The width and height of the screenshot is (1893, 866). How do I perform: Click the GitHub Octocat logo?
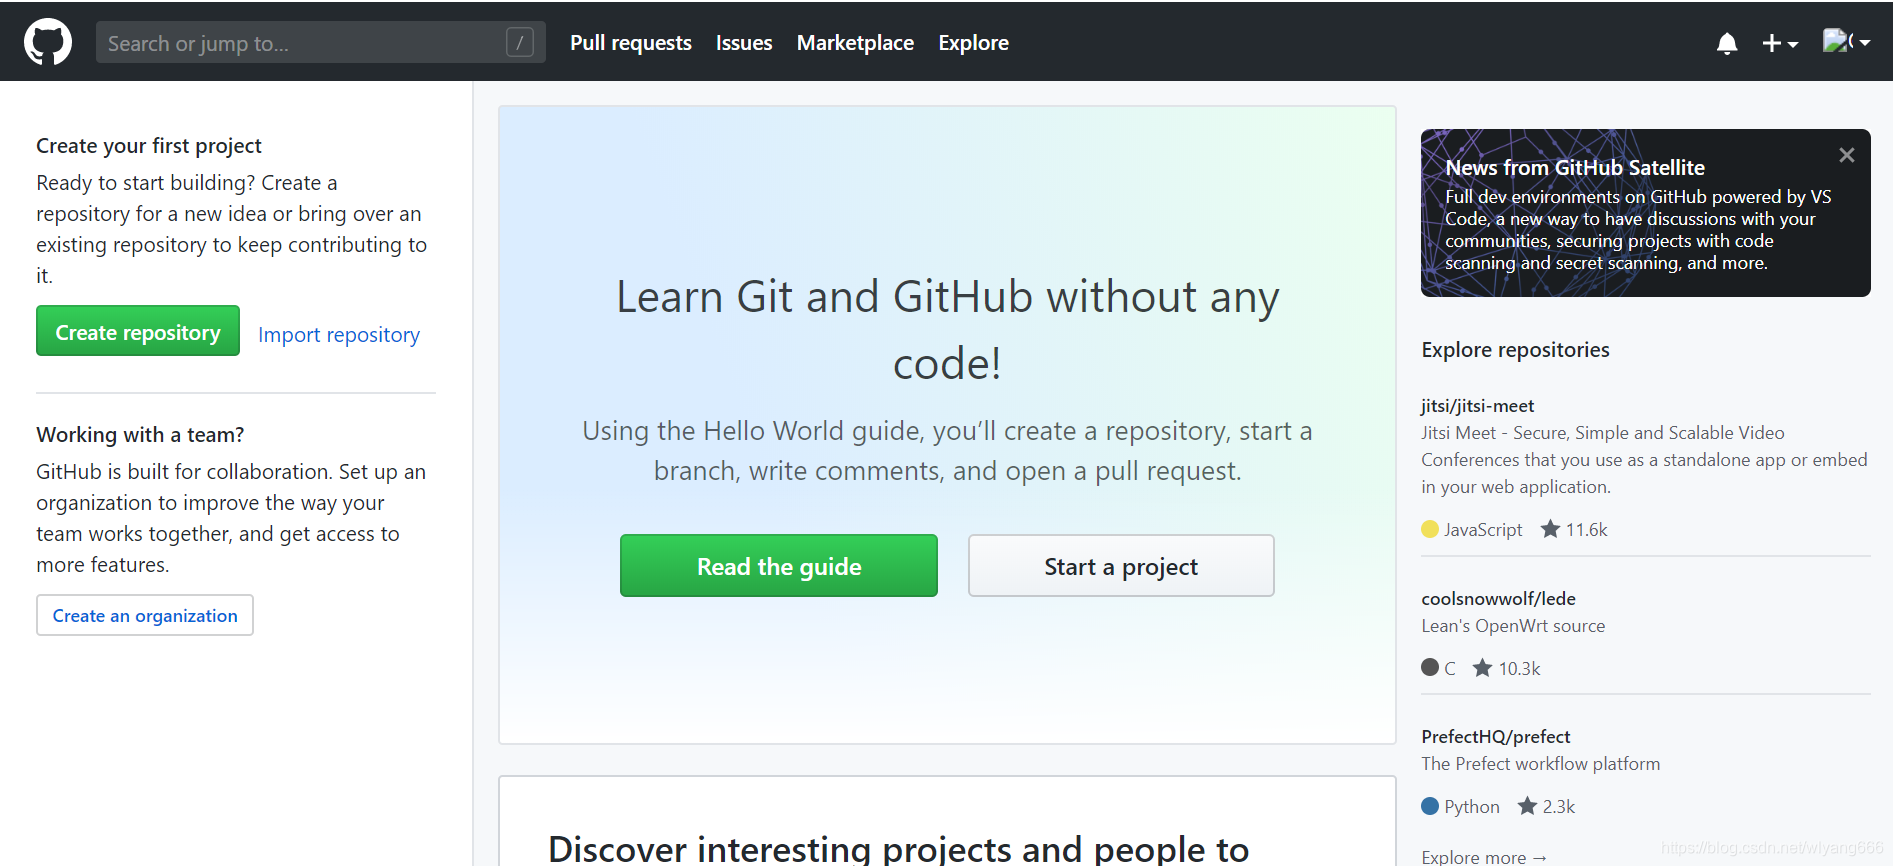(48, 42)
